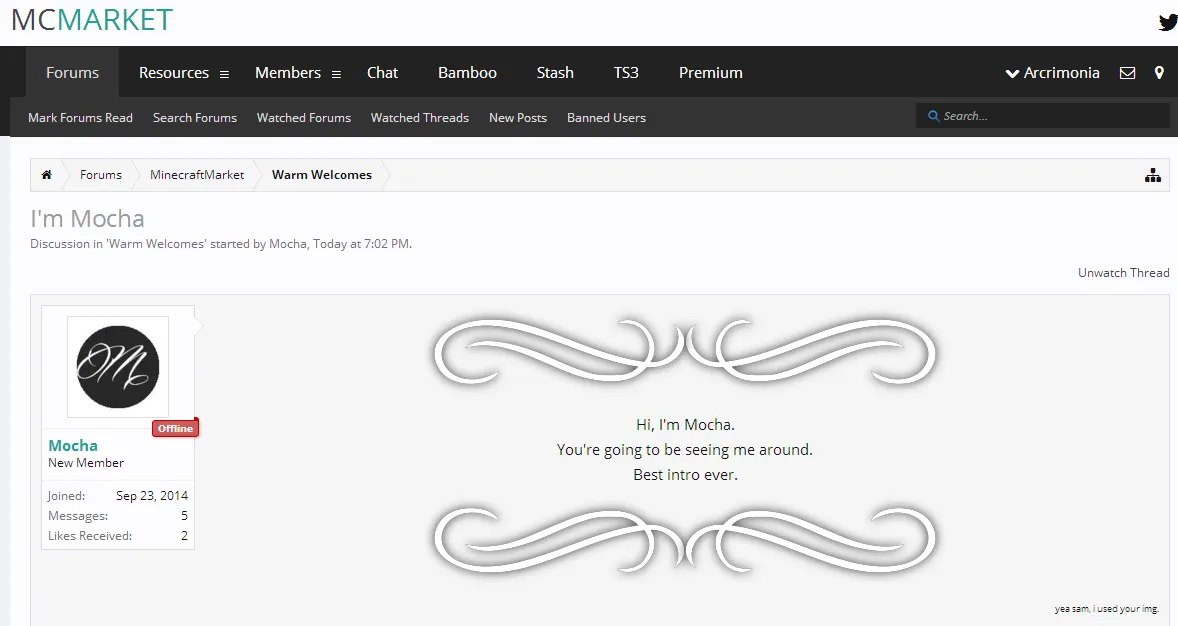Open Search Forums link
This screenshot has height=626, width=1178.
pos(195,117)
